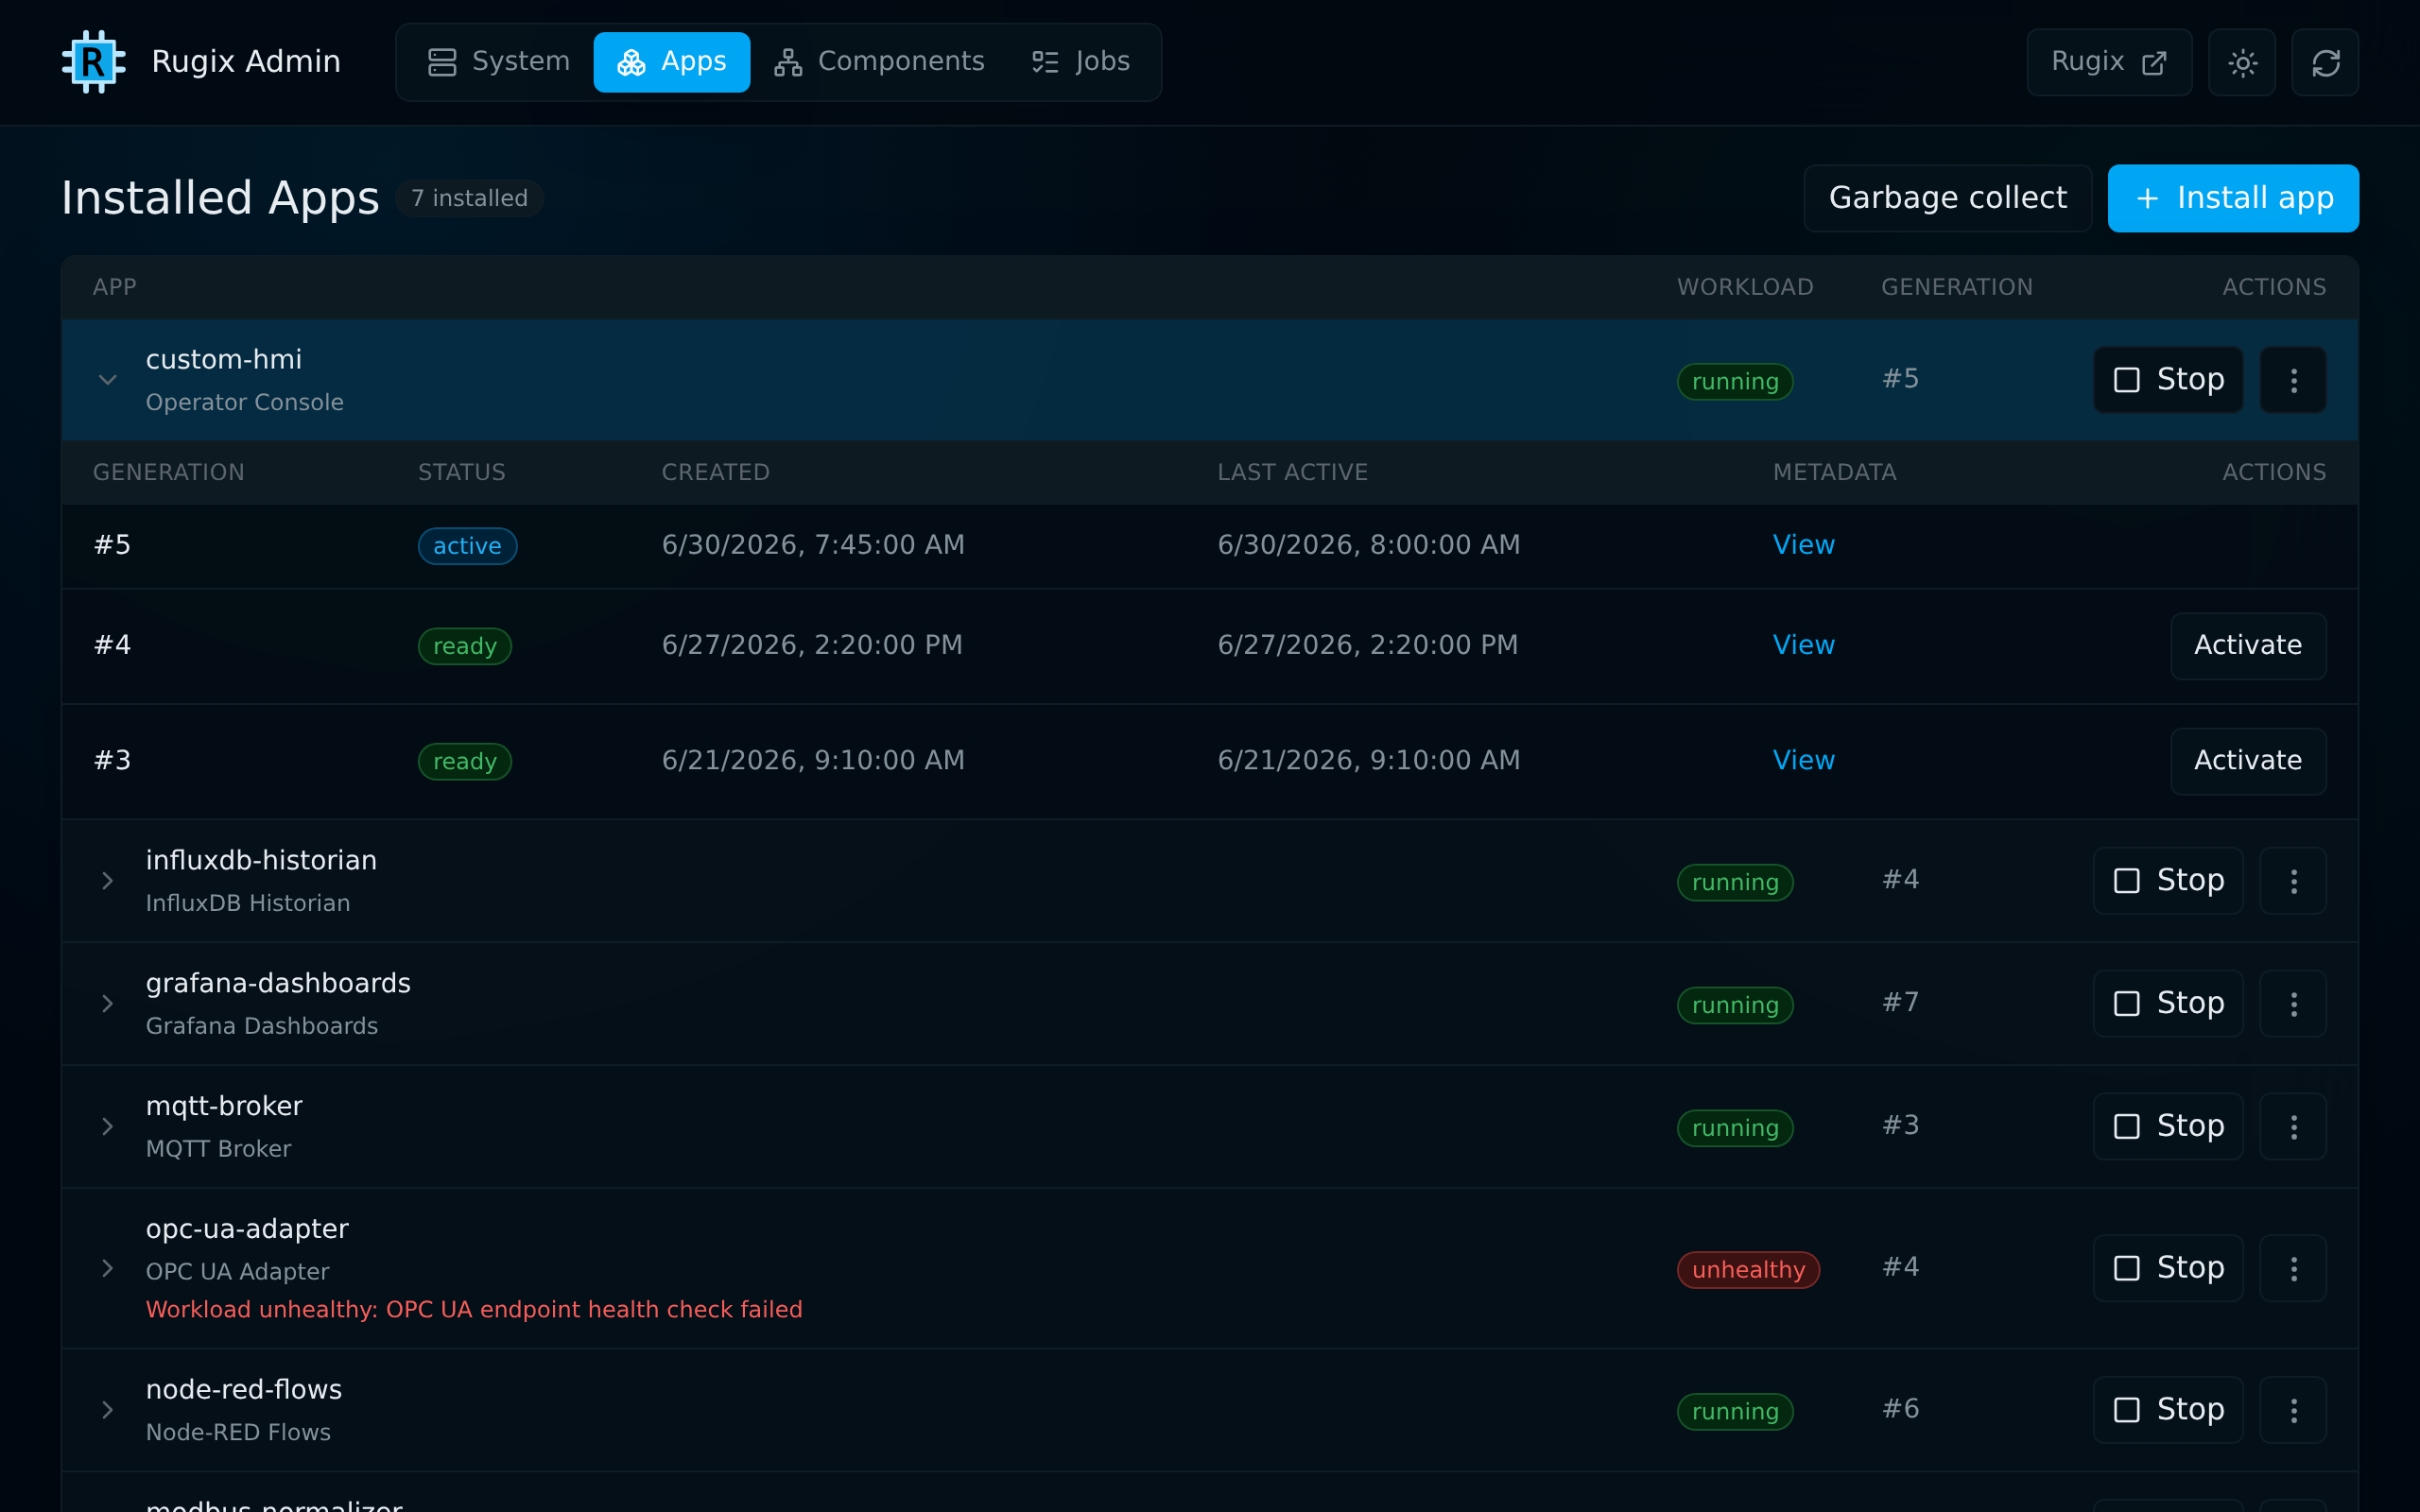View metadata for generation #3

click(x=1803, y=760)
